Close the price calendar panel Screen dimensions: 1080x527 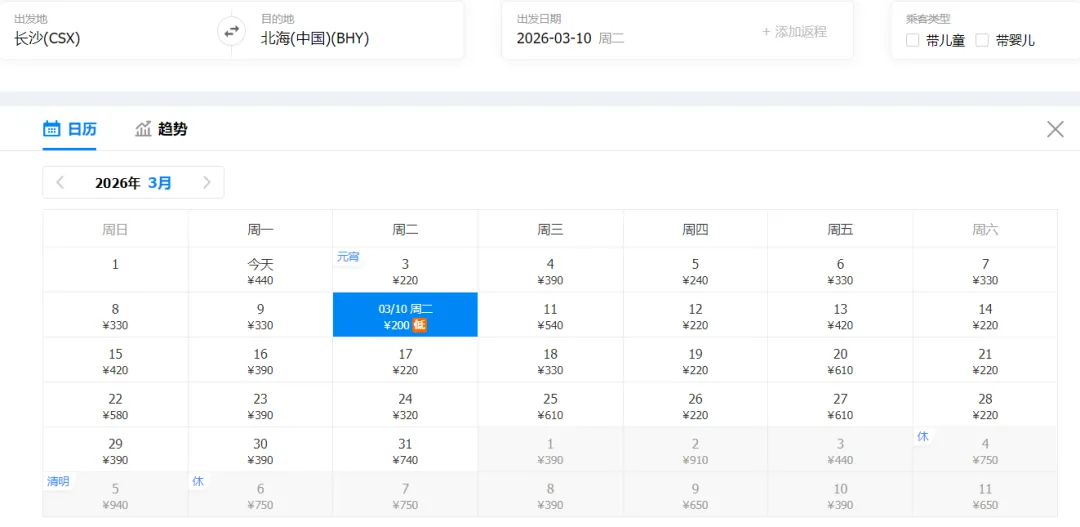[1055, 129]
